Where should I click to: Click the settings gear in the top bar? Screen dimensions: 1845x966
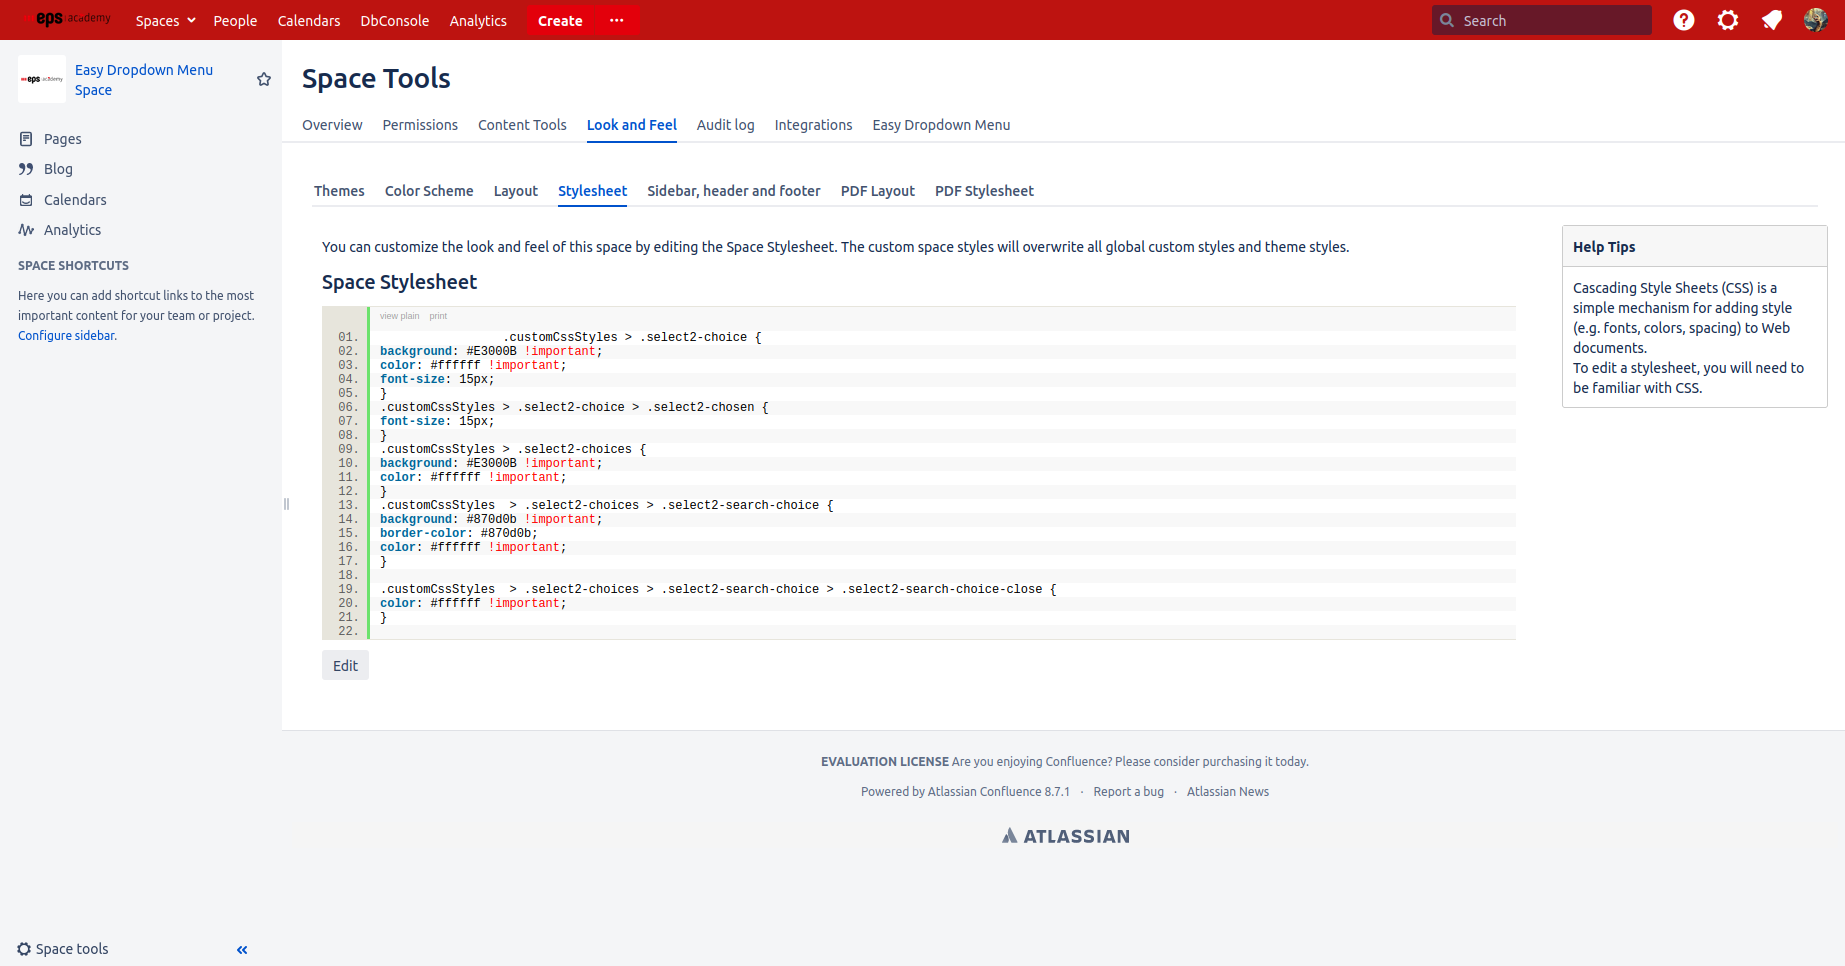(x=1728, y=20)
